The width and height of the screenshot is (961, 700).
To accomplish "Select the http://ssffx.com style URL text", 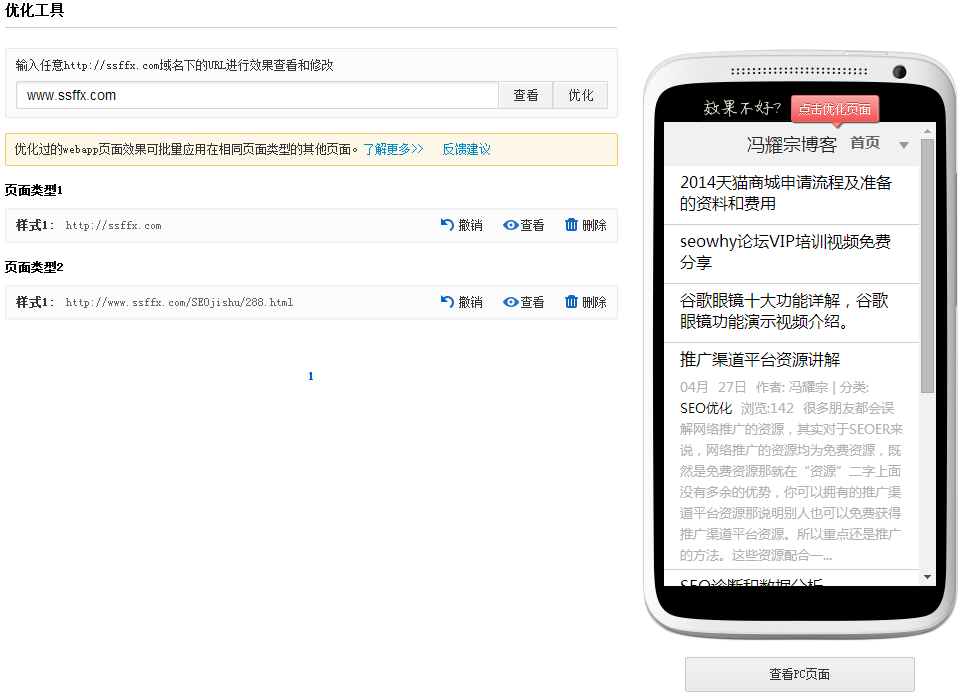I will pyautogui.click(x=113, y=226).
